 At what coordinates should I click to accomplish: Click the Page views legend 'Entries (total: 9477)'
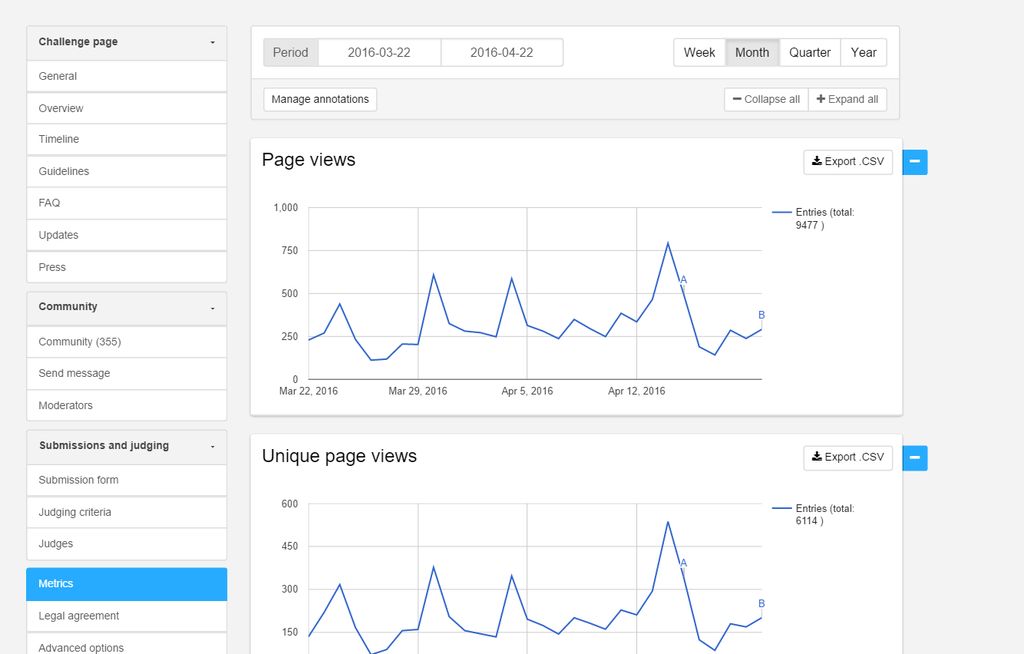coord(813,219)
